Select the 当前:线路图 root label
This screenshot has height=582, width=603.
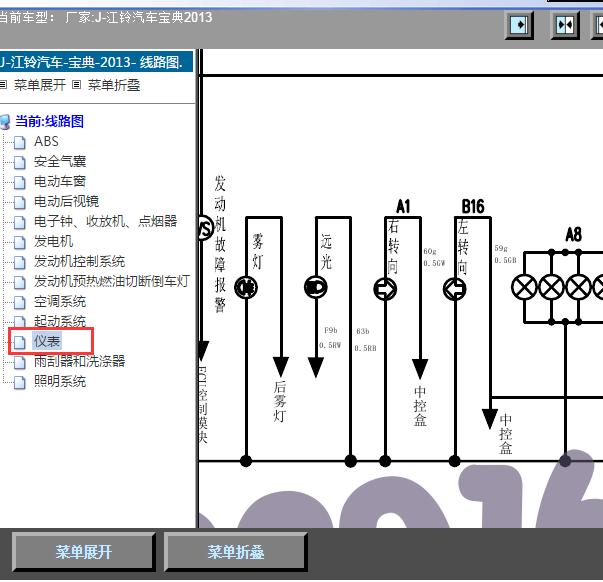click(49, 121)
